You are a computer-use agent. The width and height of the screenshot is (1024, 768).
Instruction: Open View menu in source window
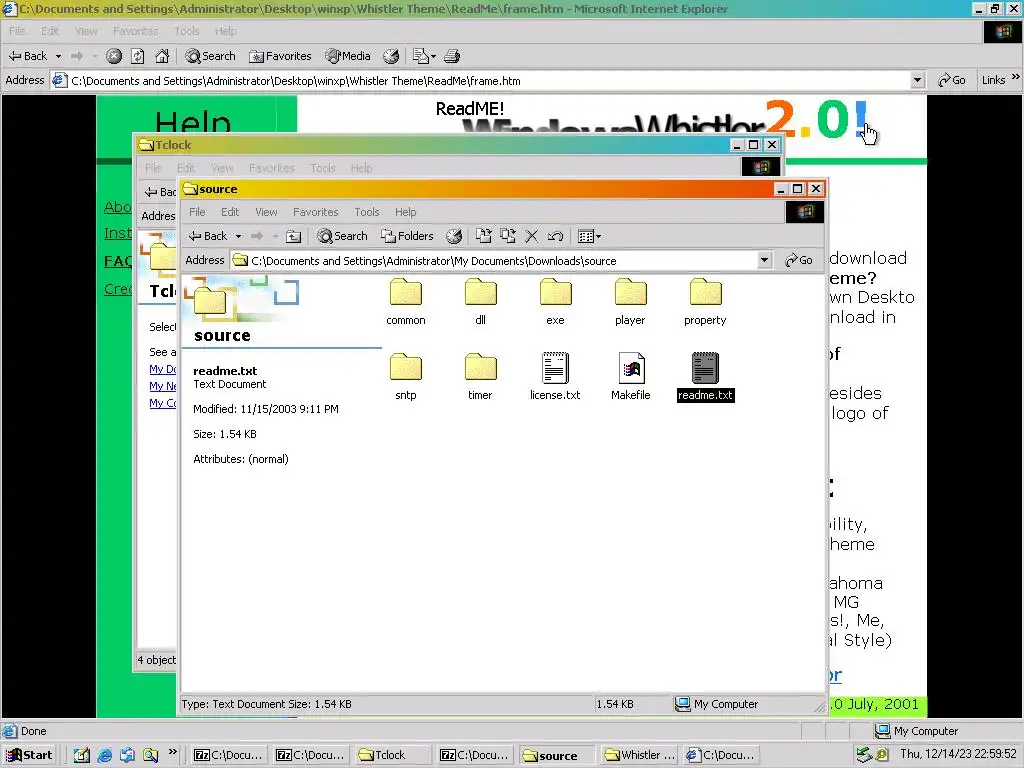click(x=266, y=212)
